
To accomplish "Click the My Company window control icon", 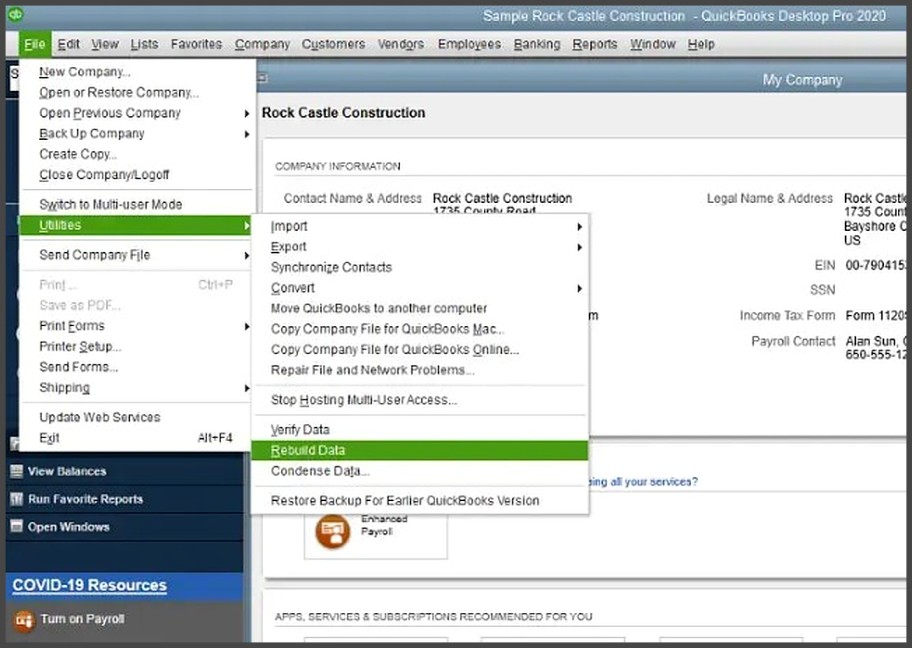I will (x=262, y=77).
